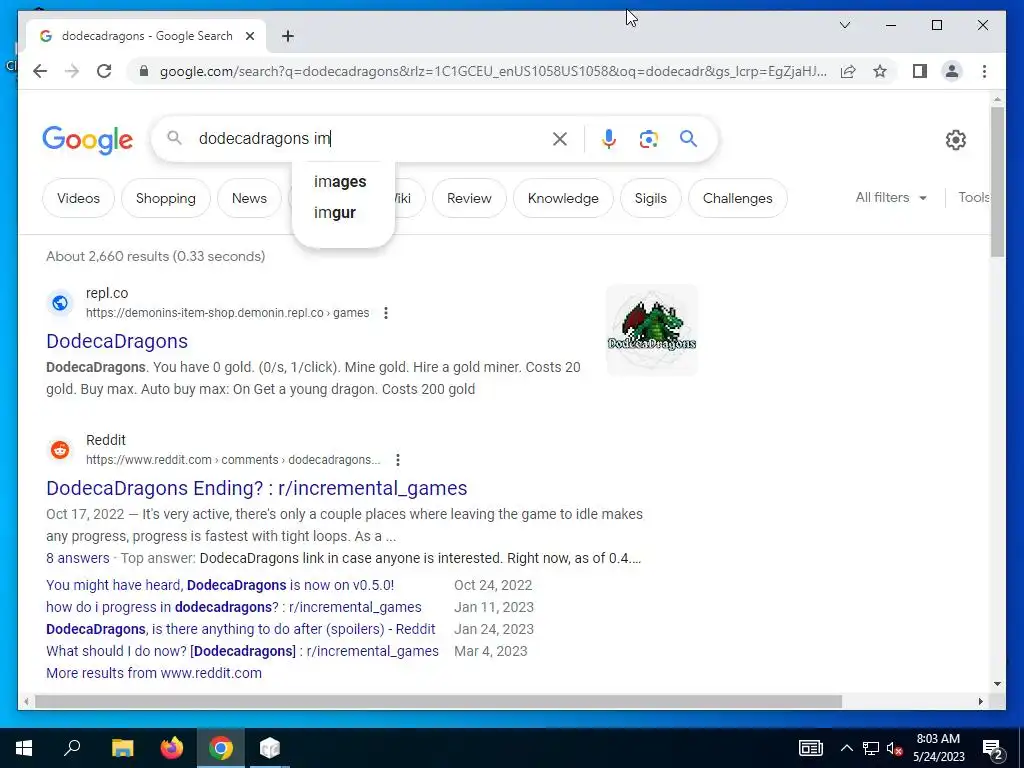Open the DodecaDragons repl.co result

(x=117, y=341)
